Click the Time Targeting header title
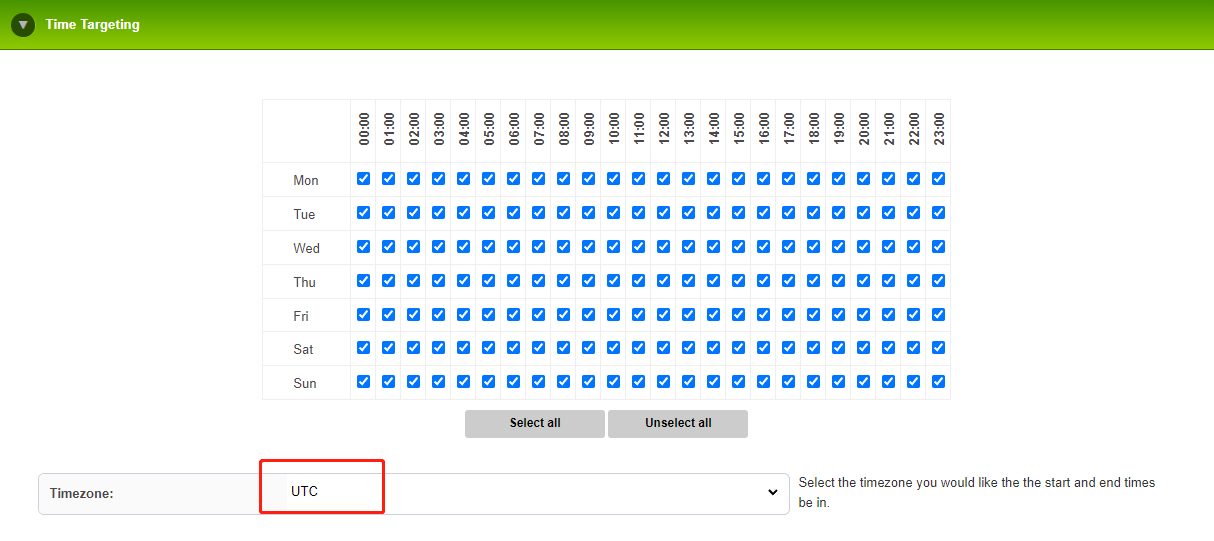 [92, 24]
